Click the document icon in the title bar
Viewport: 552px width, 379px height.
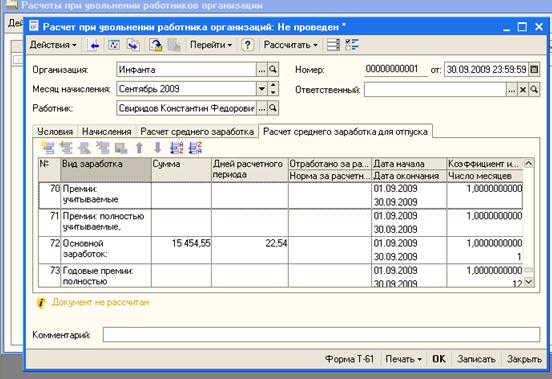tap(33, 26)
